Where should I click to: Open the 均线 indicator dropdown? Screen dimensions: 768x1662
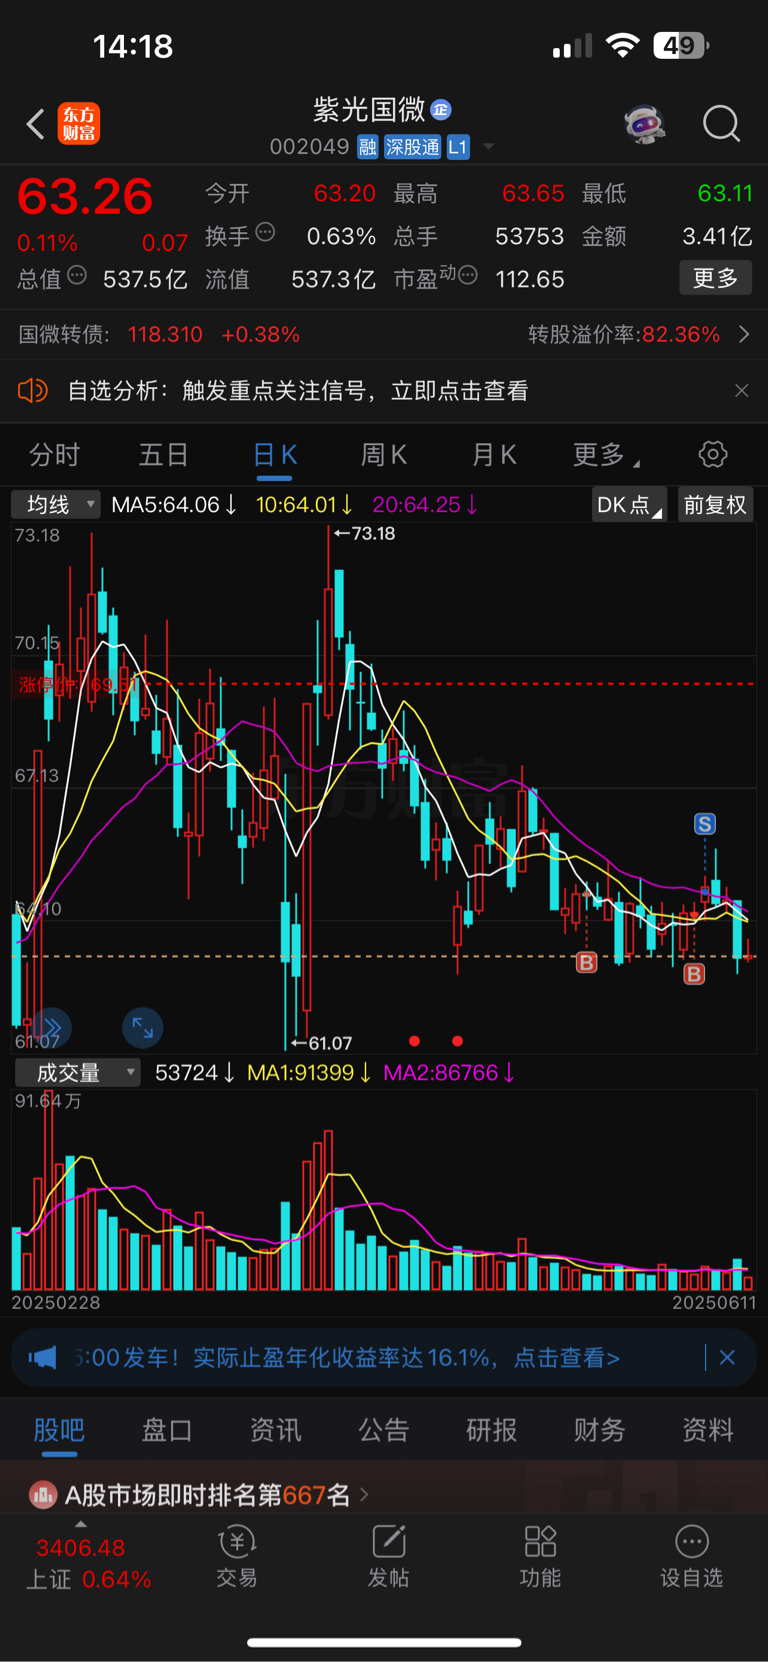pyautogui.click(x=56, y=505)
